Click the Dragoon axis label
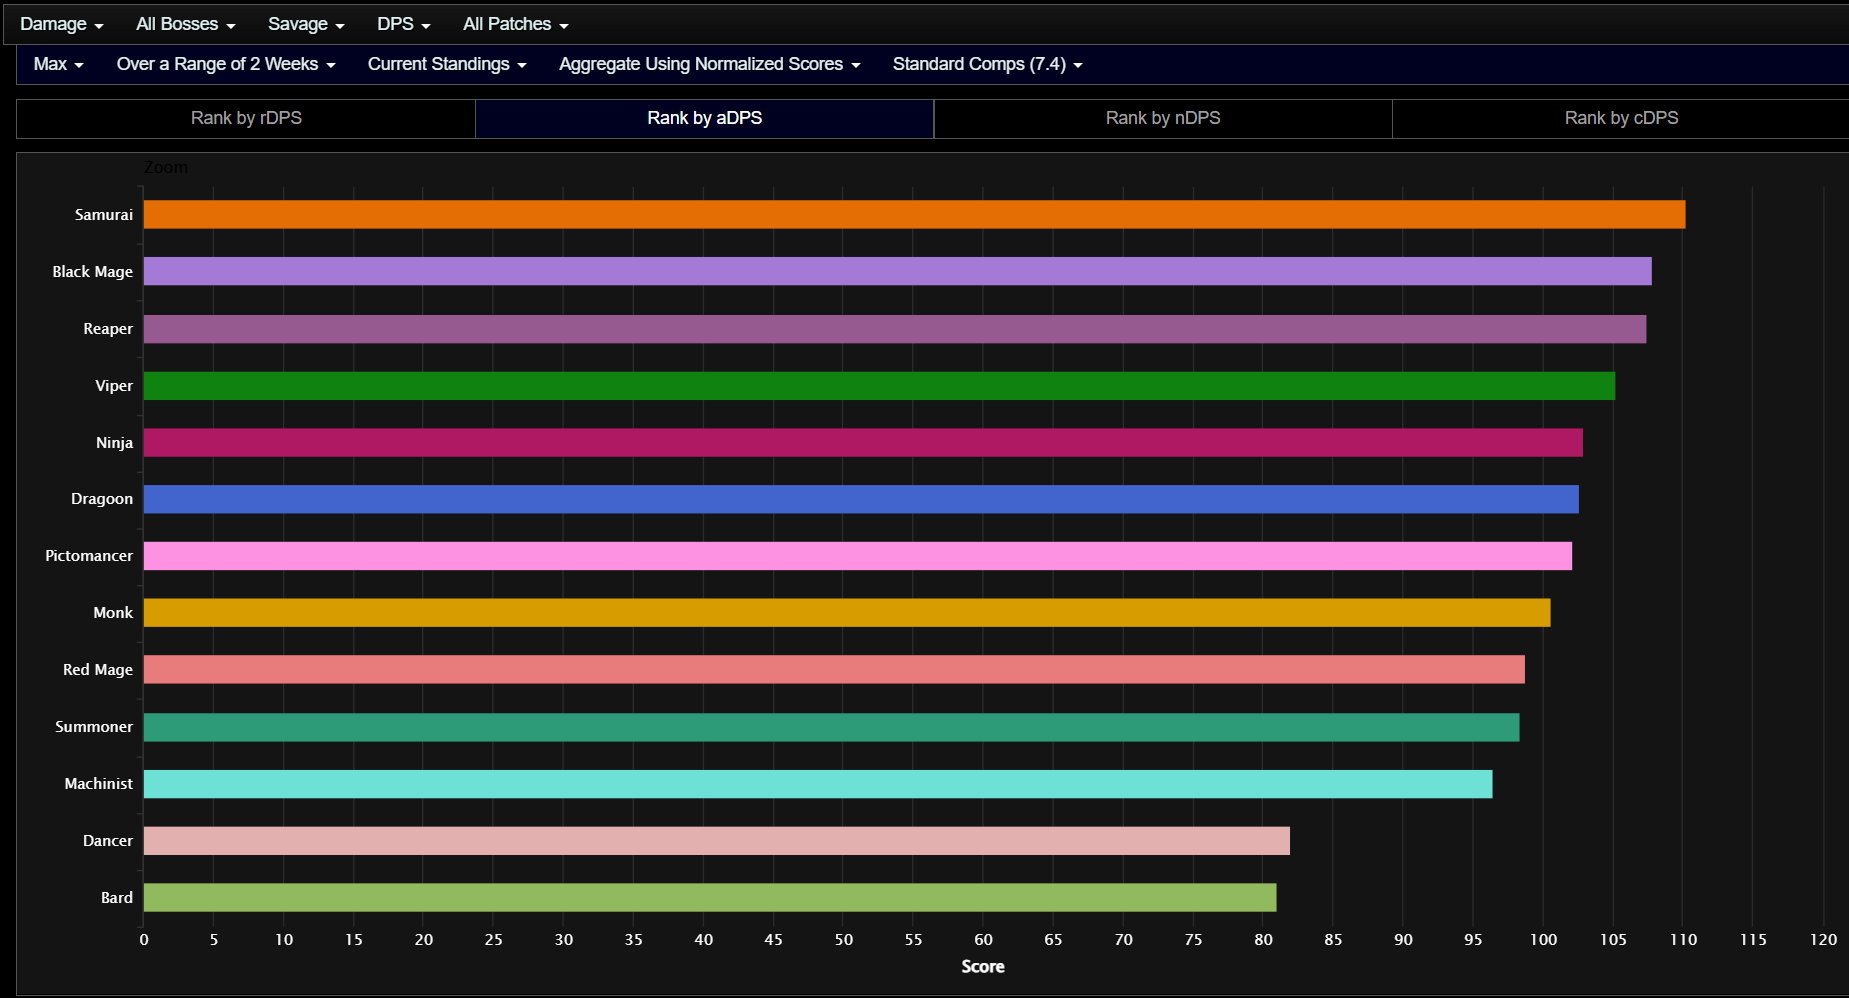1849x998 pixels. pos(102,499)
